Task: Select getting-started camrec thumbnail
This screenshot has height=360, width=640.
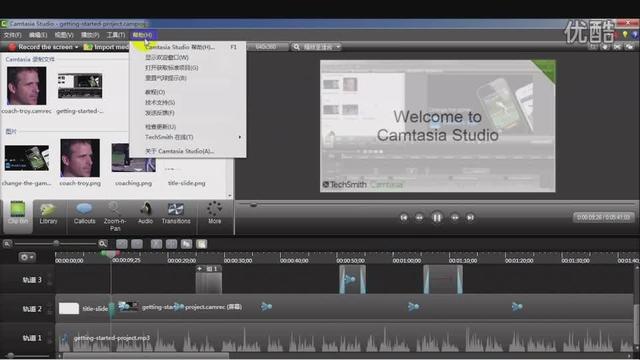Action: coord(80,86)
